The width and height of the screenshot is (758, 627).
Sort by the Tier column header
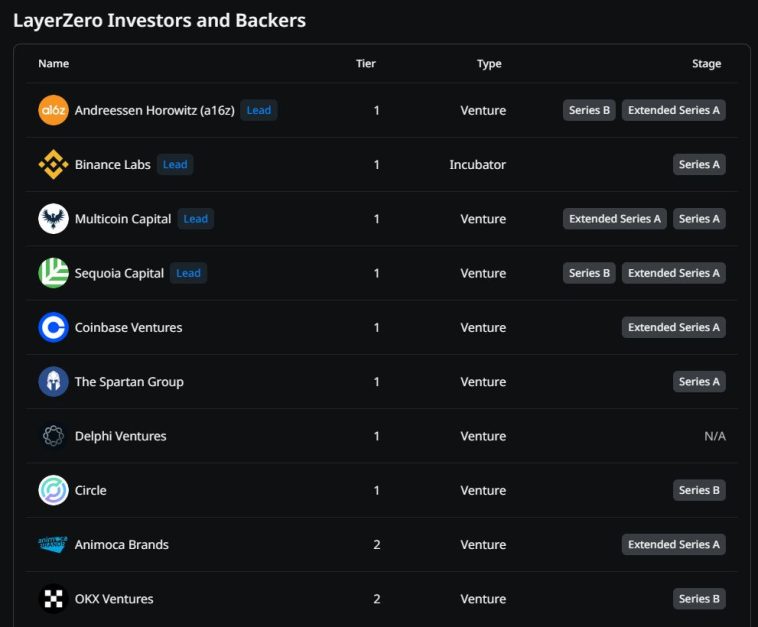pyautogui.click(x=366, y=64)
